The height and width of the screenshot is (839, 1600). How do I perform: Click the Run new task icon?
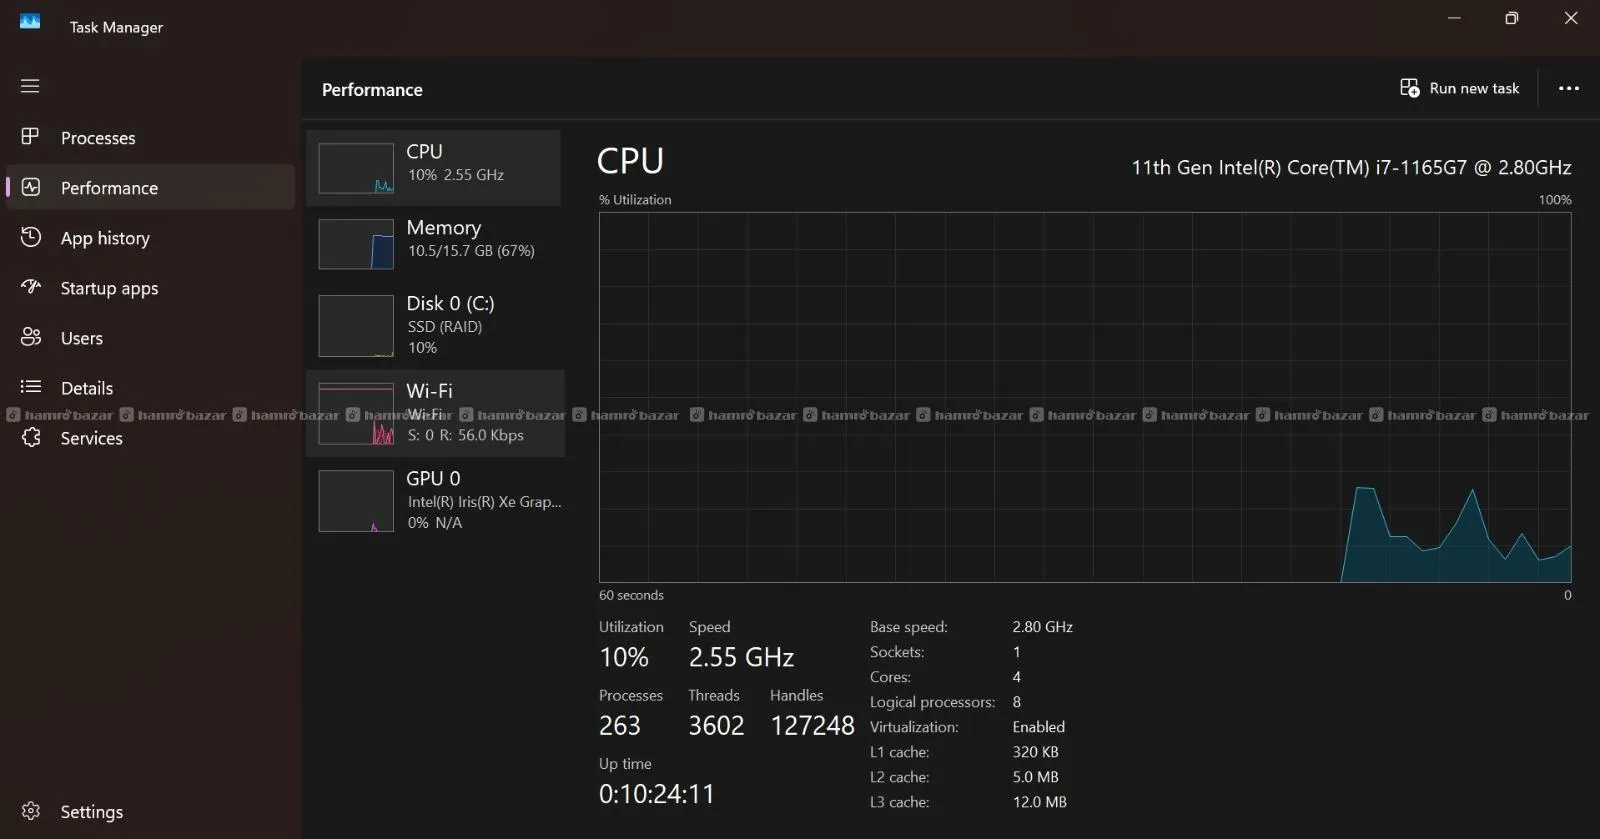1409,88
